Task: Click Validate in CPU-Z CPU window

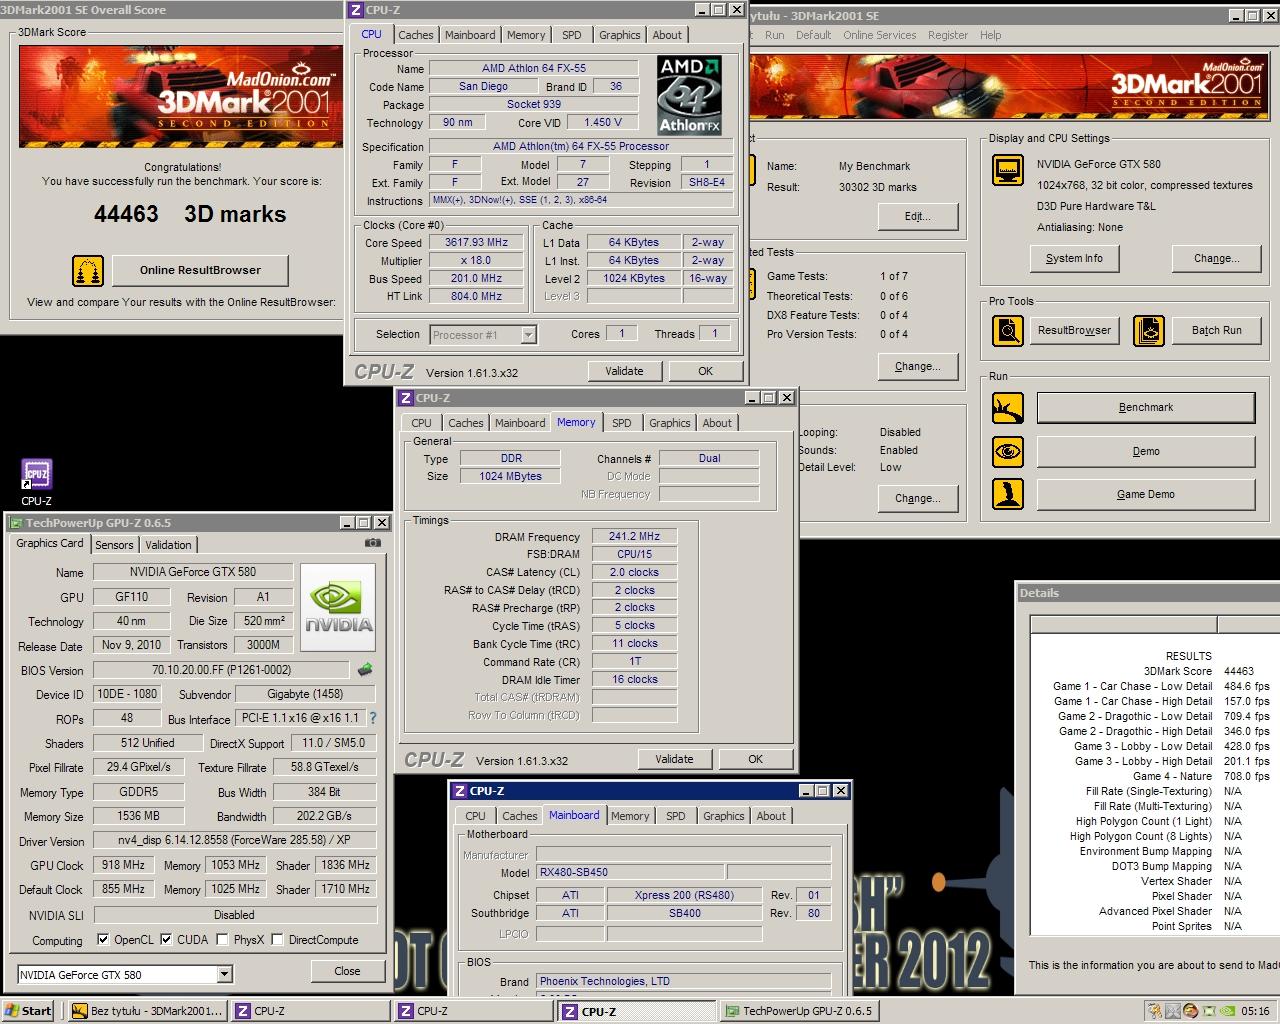Action: click(x=624, y=371)
